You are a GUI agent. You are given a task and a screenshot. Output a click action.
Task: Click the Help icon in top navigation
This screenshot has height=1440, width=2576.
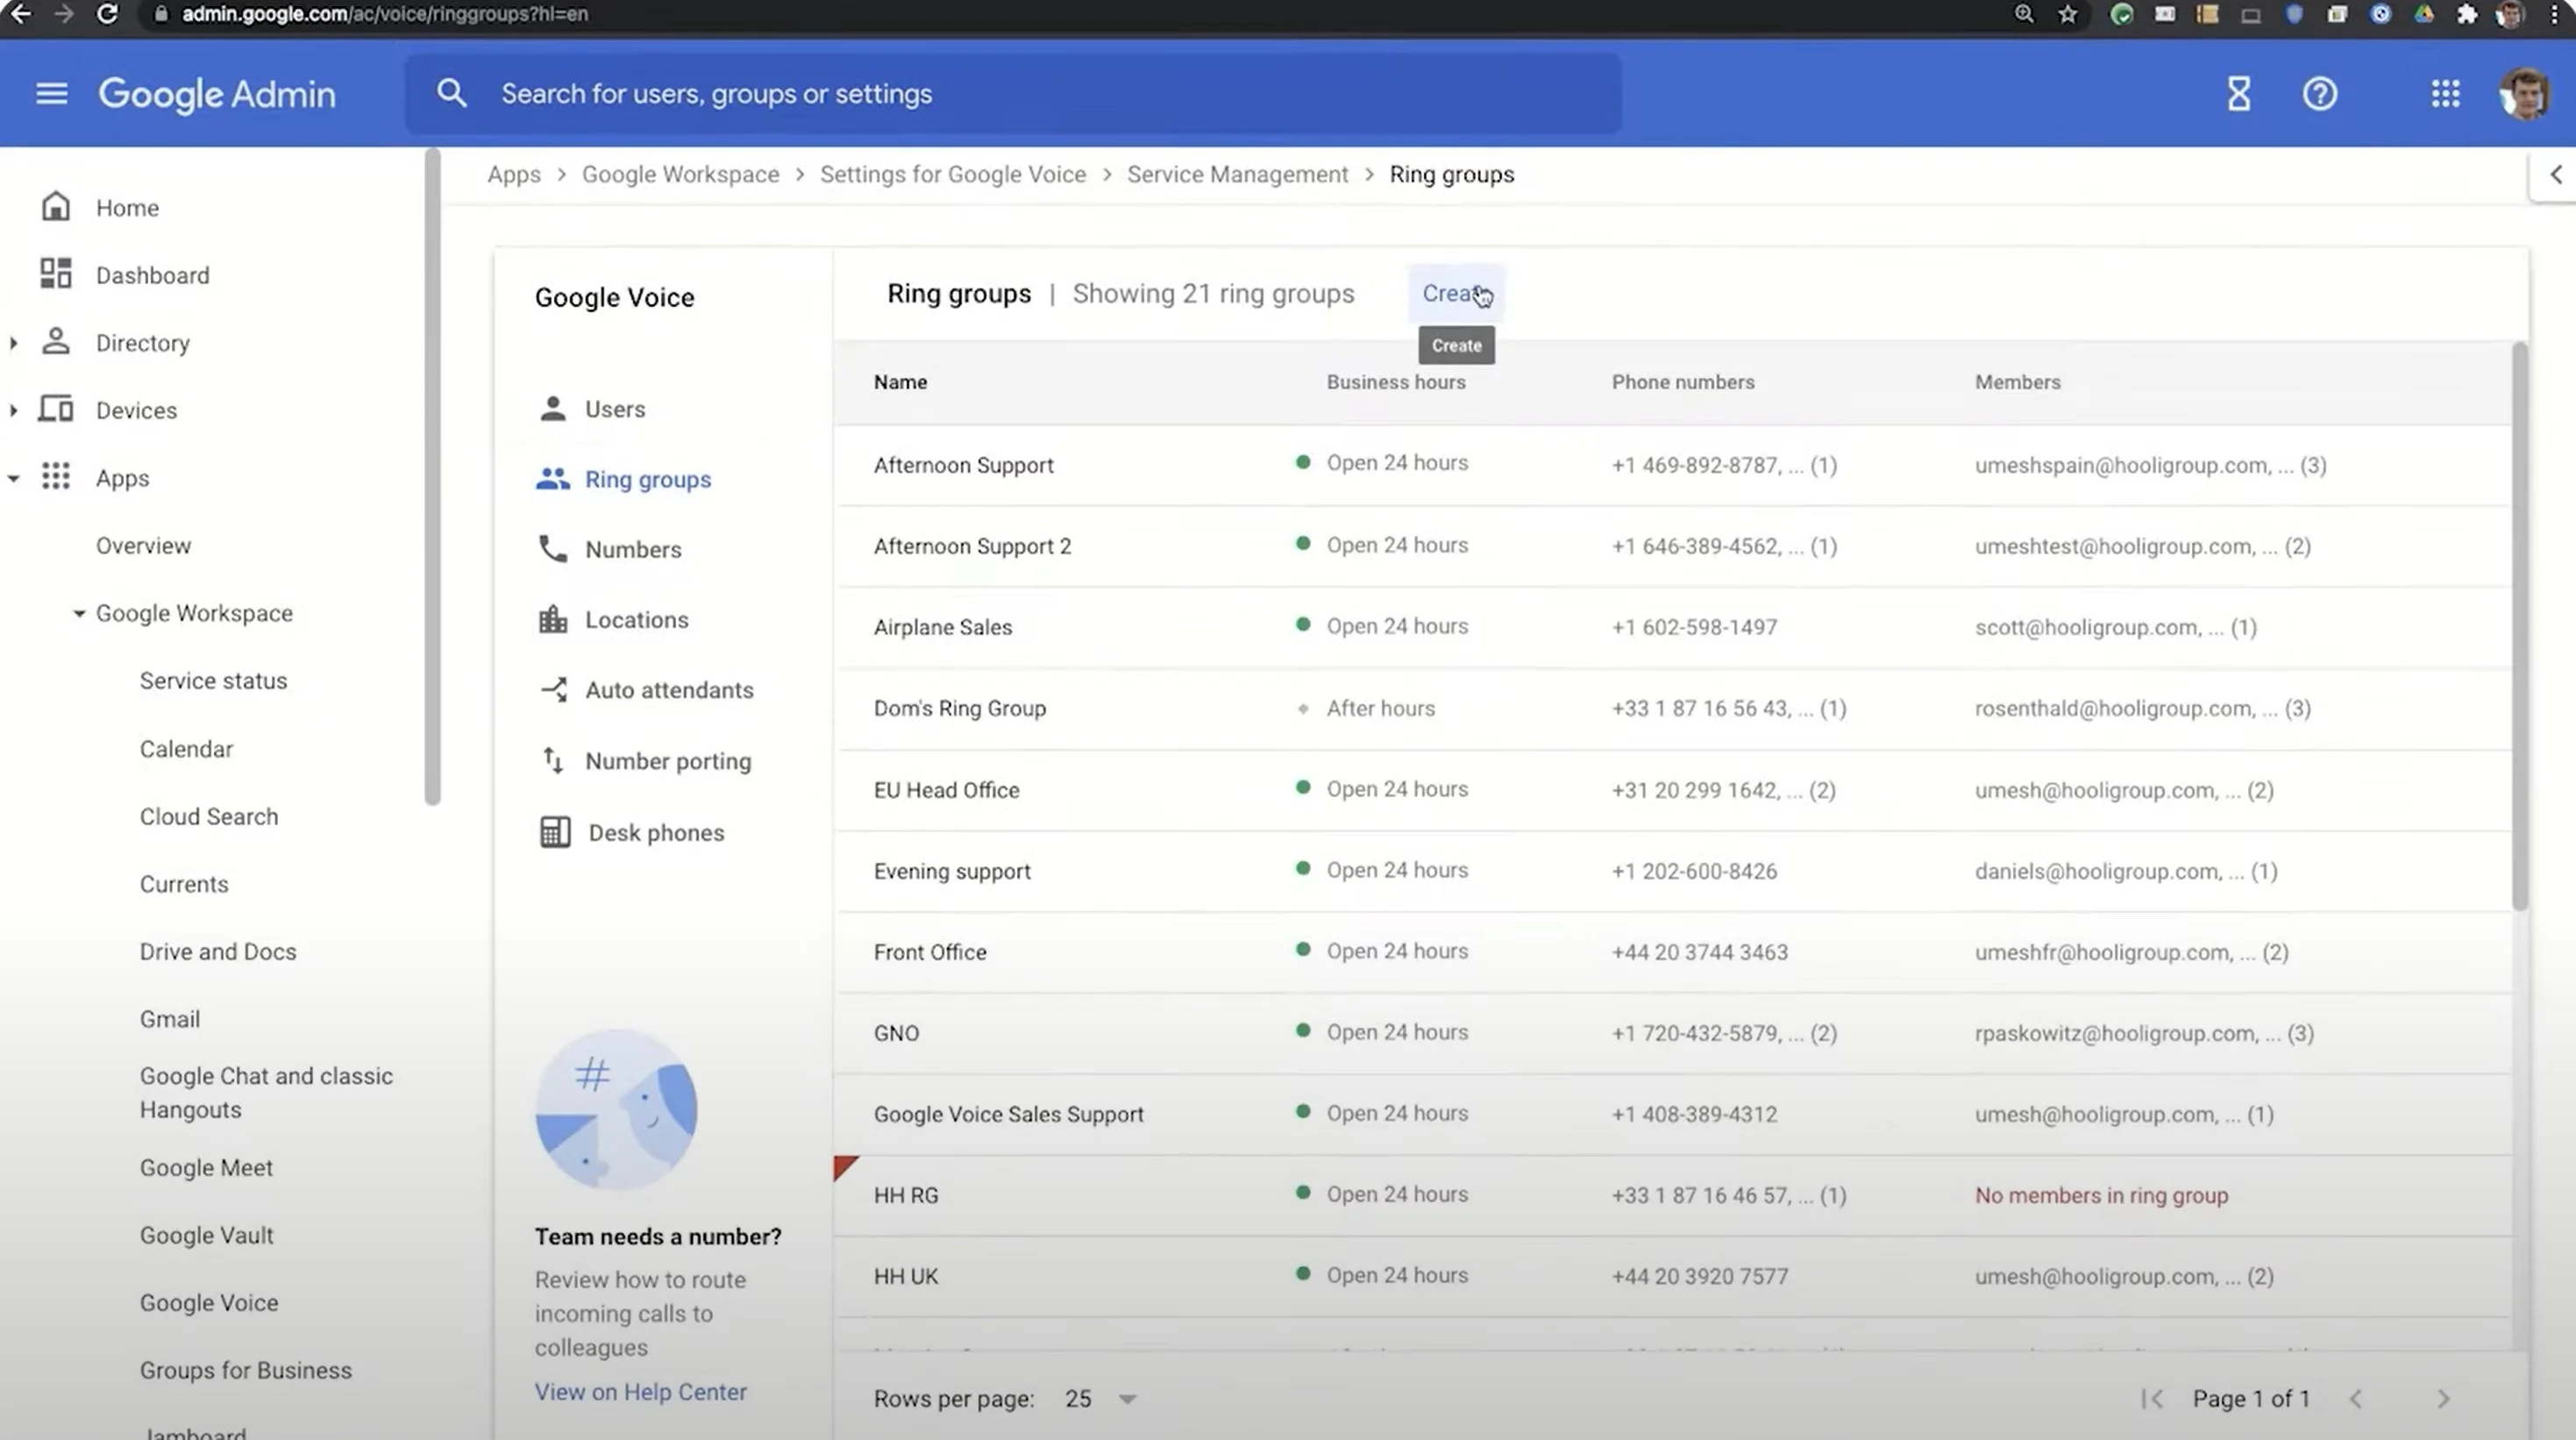click(x=2321, y=92)
